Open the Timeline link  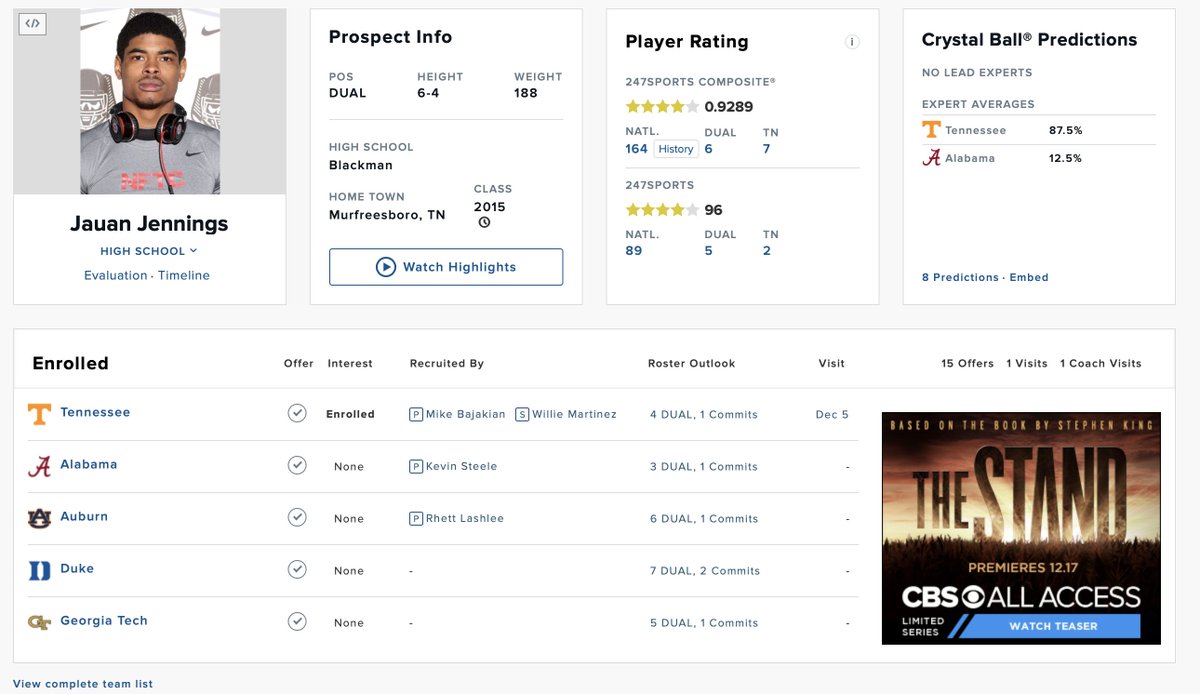[x=184, y=275]
